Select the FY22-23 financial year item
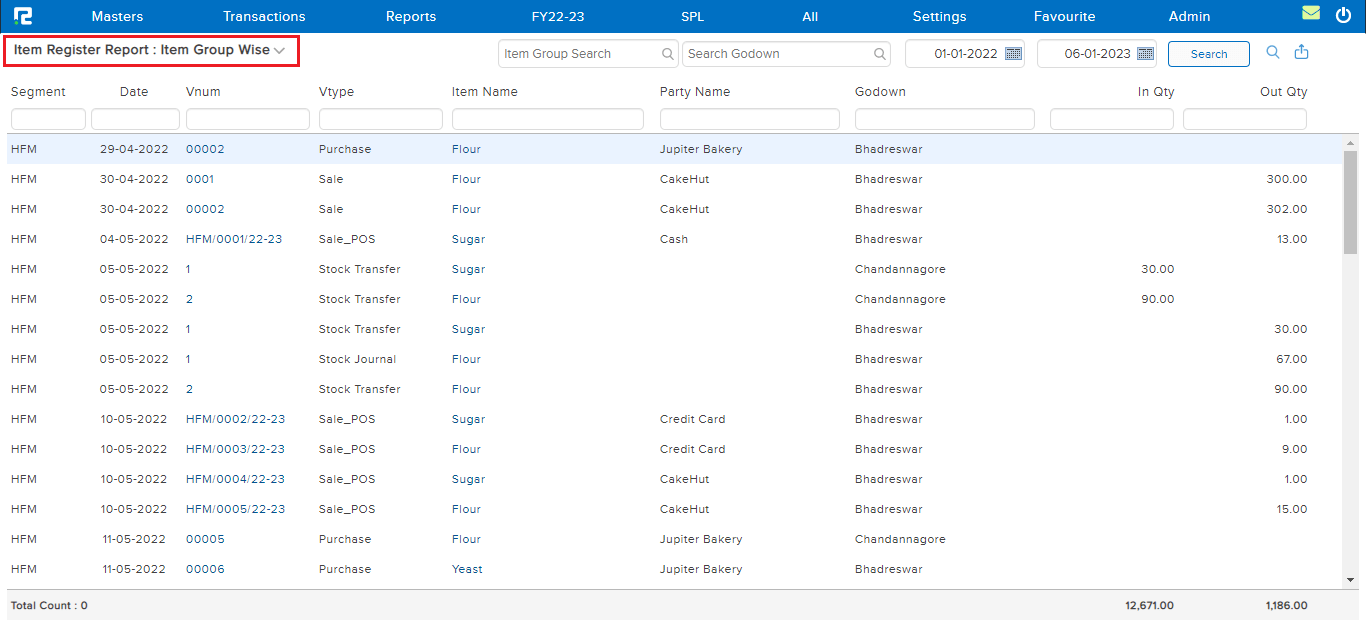The height and width of the screenshot is (625, 1366). pyautogui.click(x=558, y=16)
